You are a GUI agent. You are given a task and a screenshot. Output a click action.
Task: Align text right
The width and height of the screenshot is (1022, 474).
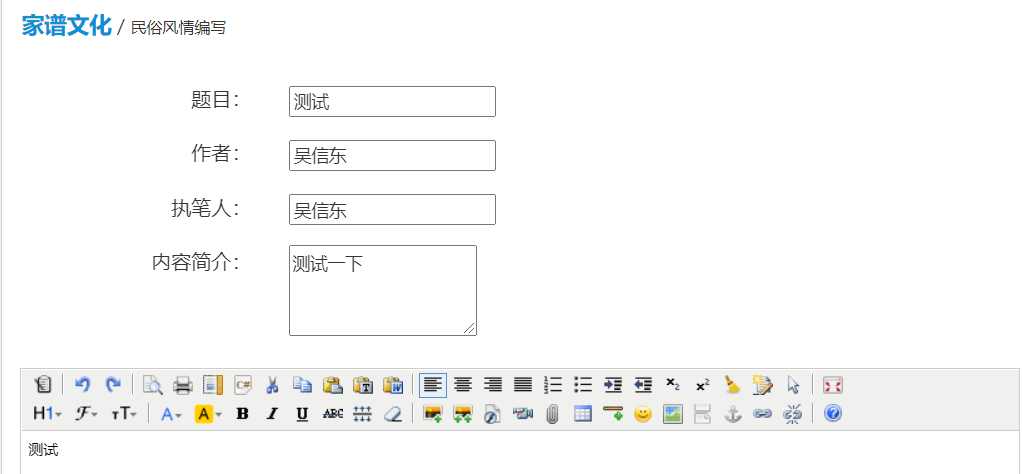coord(493,385)
